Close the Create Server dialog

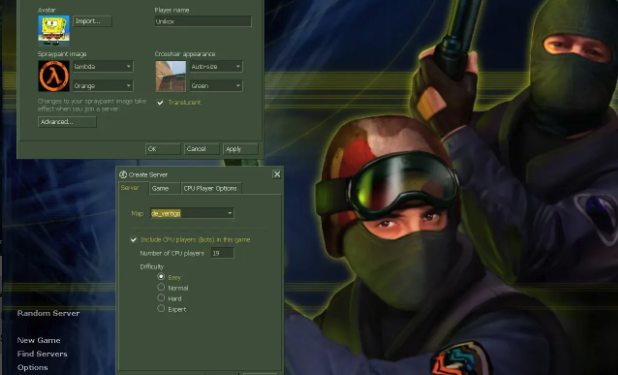click(x=277, y=174)
